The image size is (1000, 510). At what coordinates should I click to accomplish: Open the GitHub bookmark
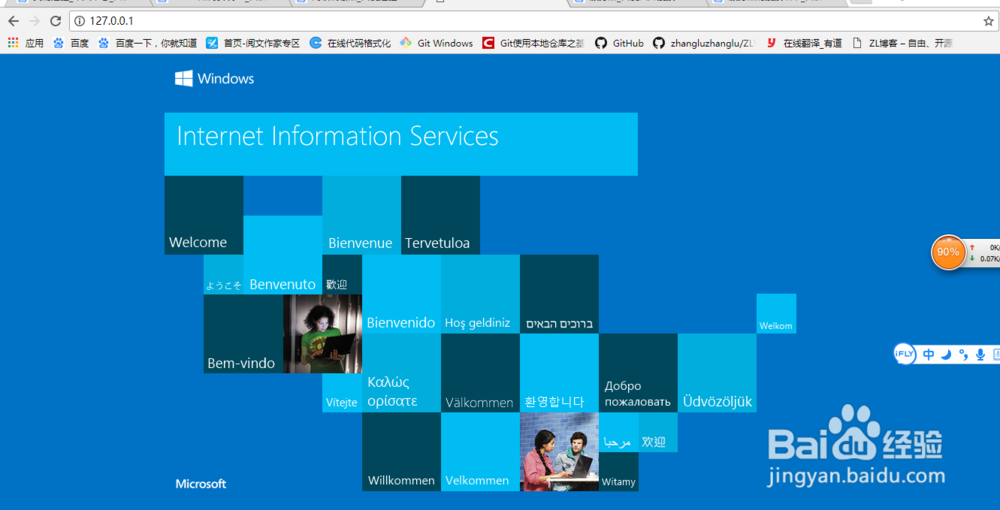[x=619, y=43]
